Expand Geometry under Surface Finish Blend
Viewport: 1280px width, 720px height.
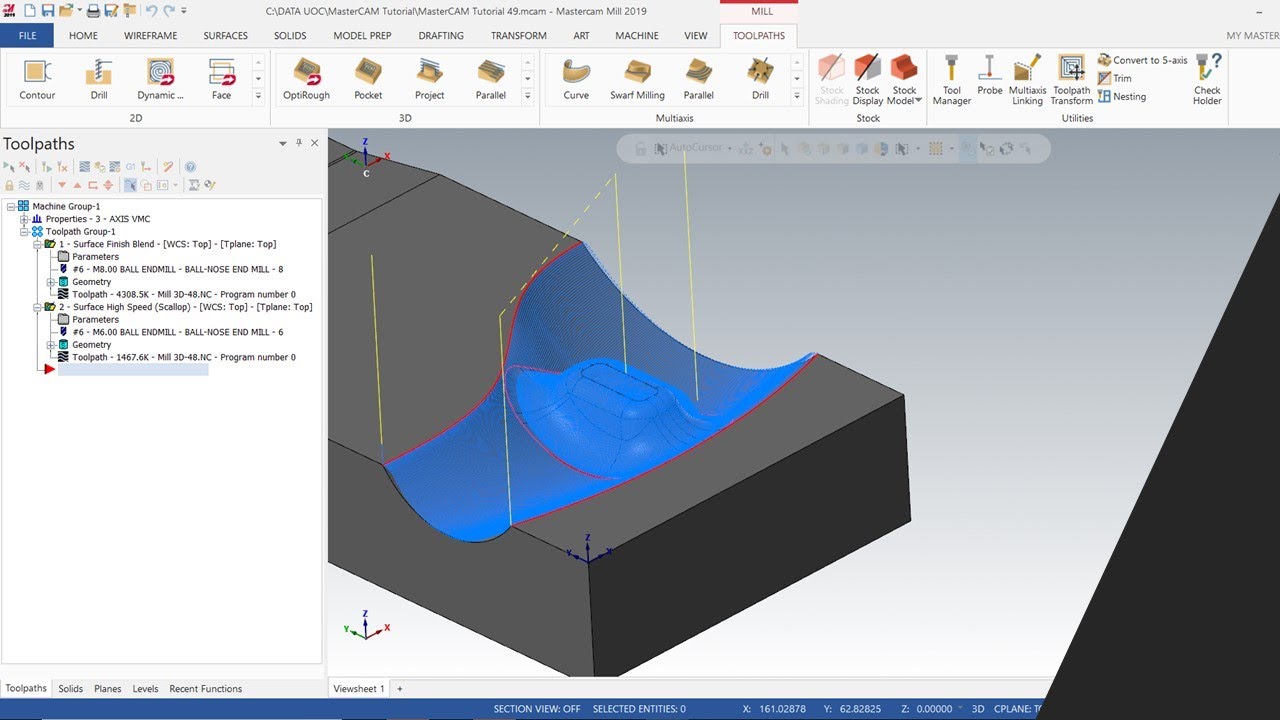point(50,282)
